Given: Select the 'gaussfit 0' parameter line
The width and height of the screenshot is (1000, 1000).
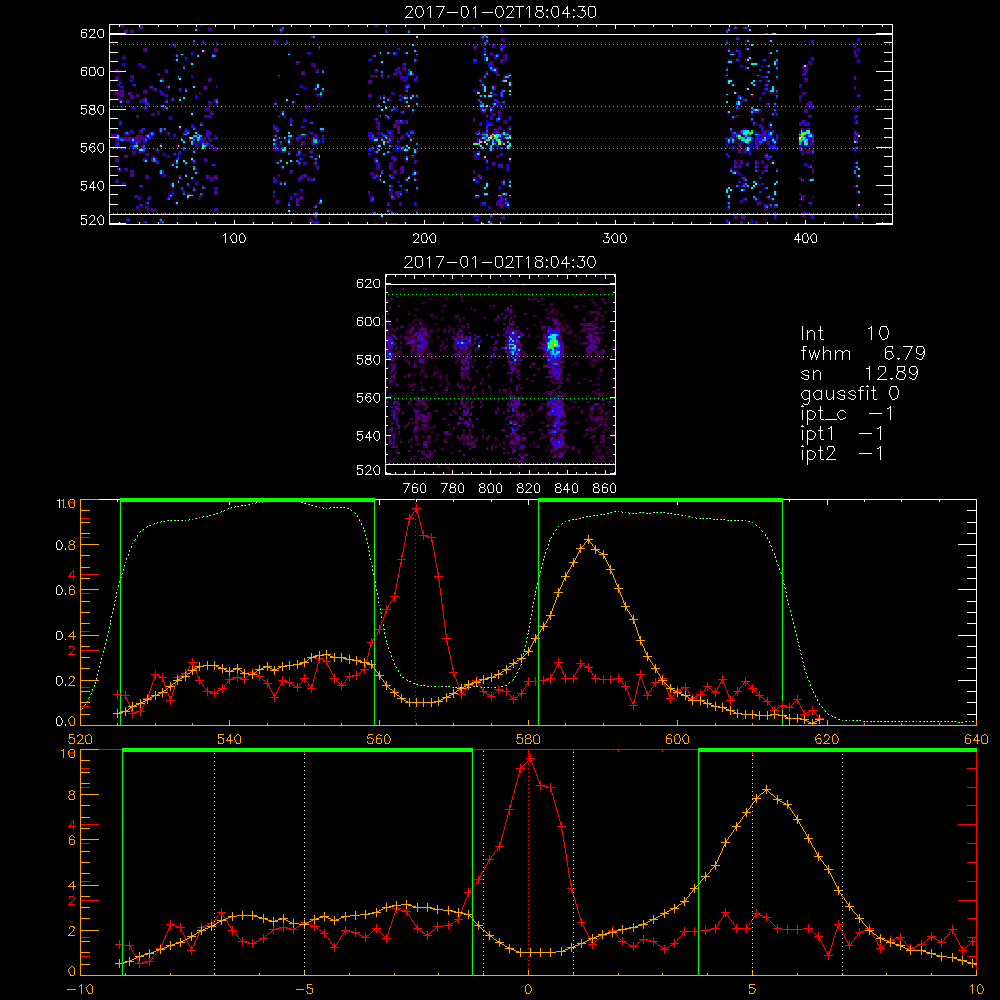Looking at the screenshot, I should point(850,393).
